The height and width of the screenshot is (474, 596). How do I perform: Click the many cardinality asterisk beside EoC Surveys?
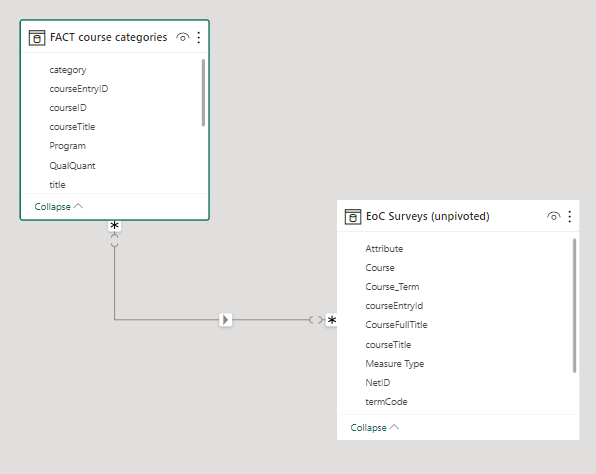[x=332, y=320]
